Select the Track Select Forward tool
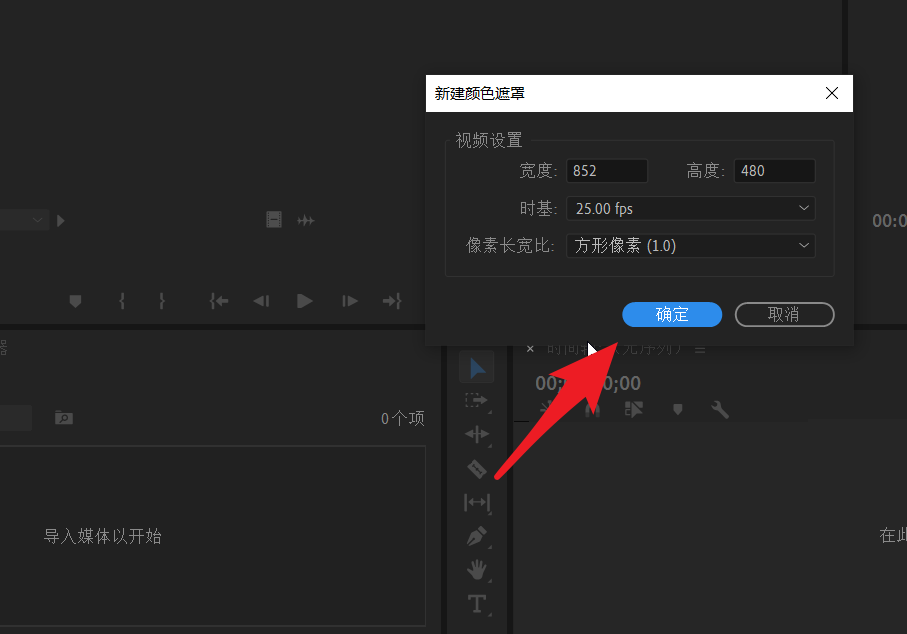This screenshot has height=634, width=907. (x=477, y=400)
